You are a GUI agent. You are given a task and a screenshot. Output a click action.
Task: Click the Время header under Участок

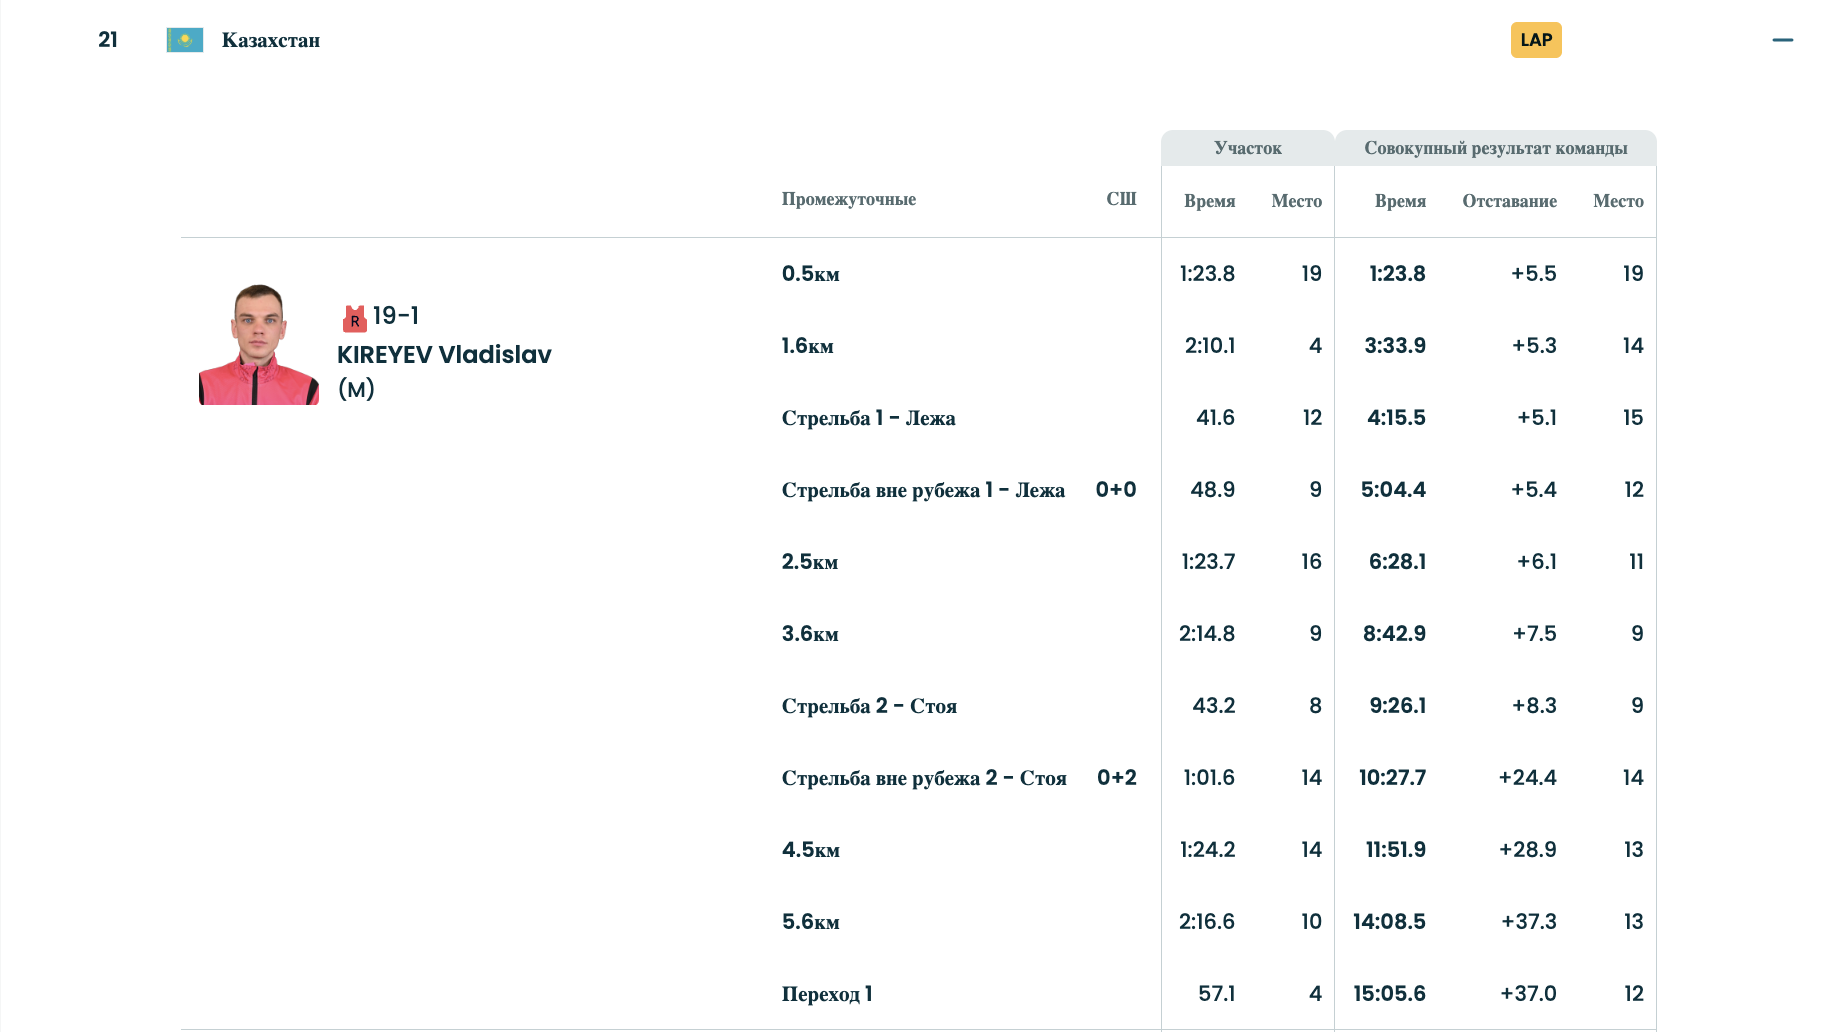(x=1209, y=201)
